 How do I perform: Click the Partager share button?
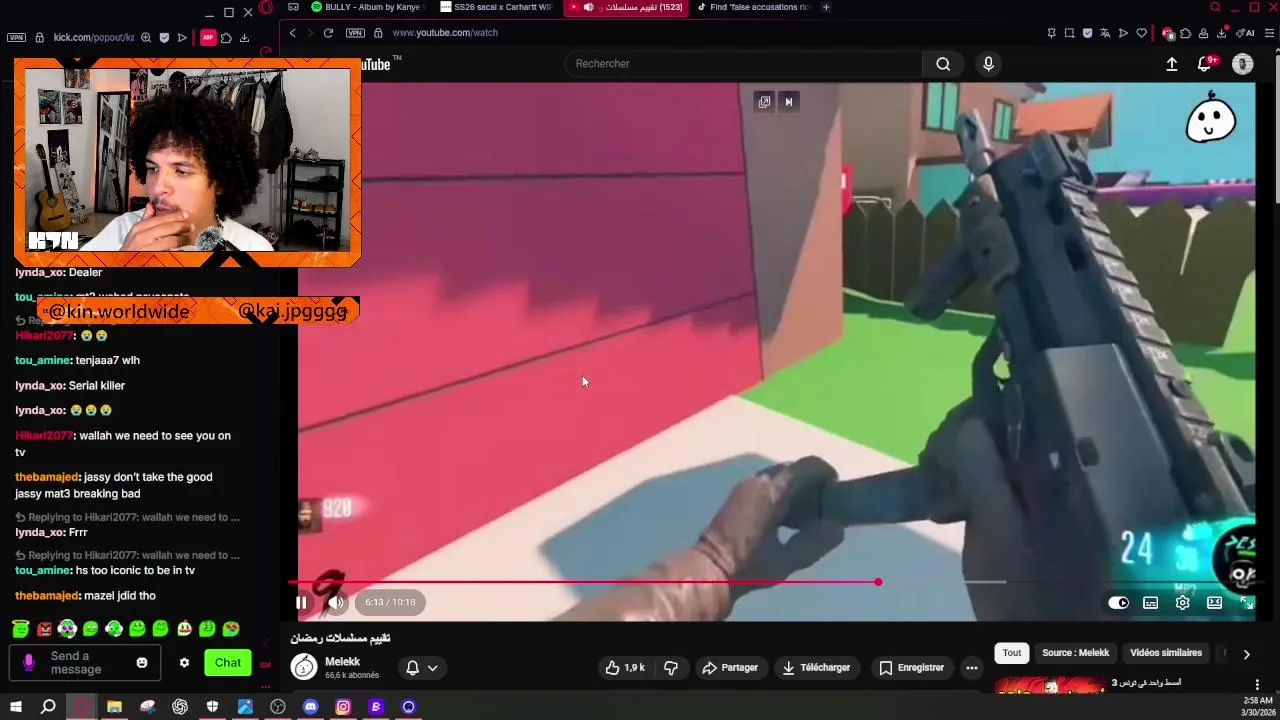point(730,668)
